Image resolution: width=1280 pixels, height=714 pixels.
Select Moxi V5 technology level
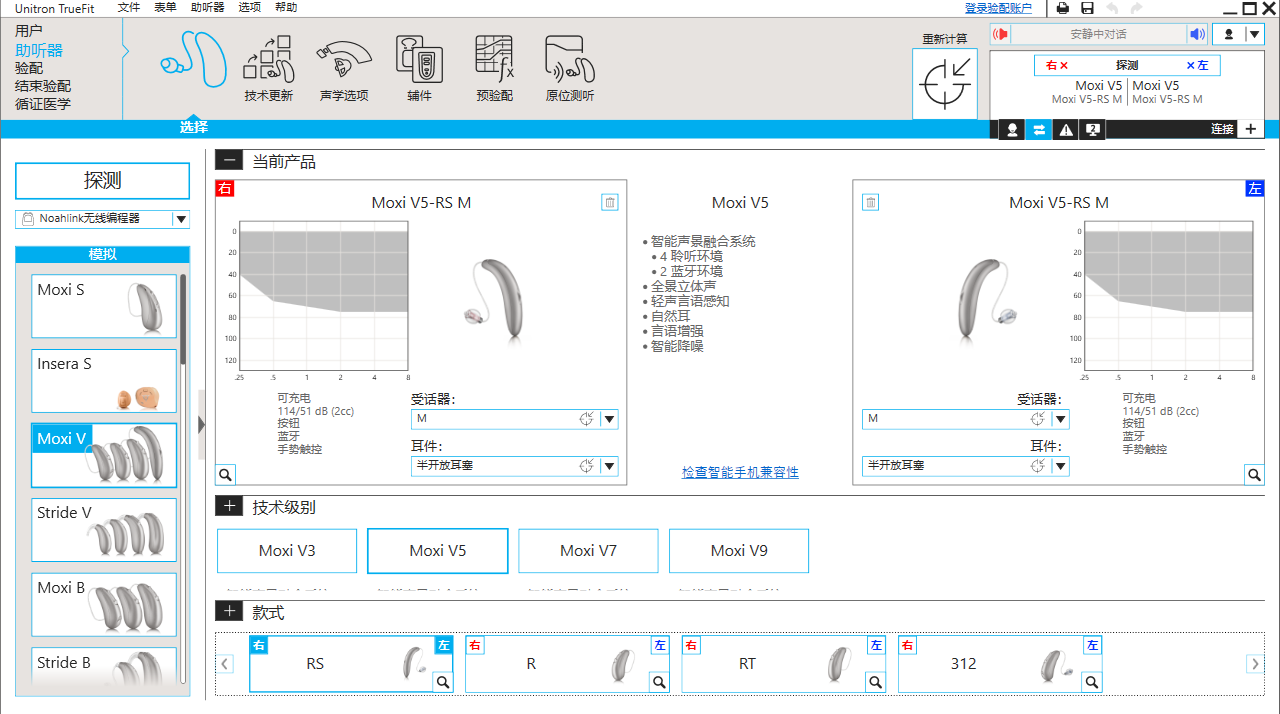[438, 551]
